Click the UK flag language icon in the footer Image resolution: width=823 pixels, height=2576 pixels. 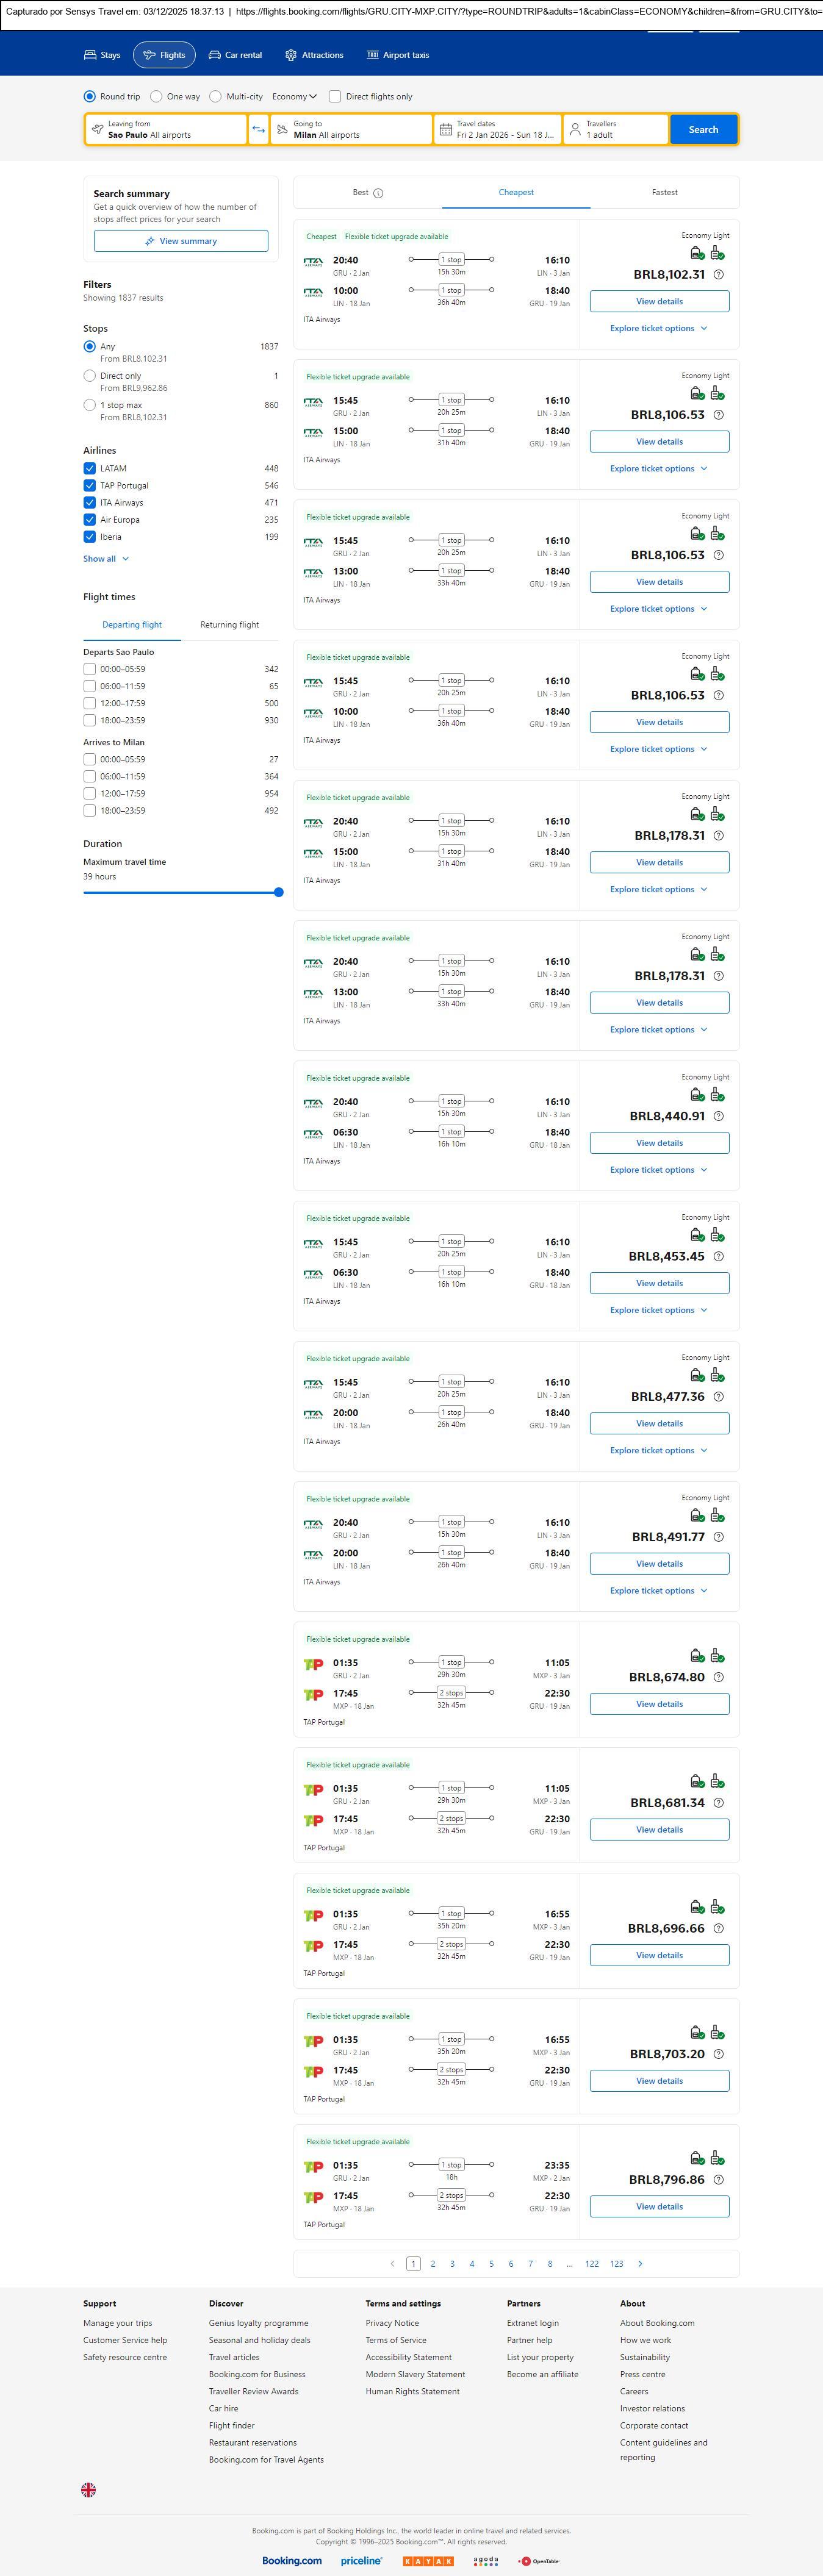click(x=89, y=2489)
